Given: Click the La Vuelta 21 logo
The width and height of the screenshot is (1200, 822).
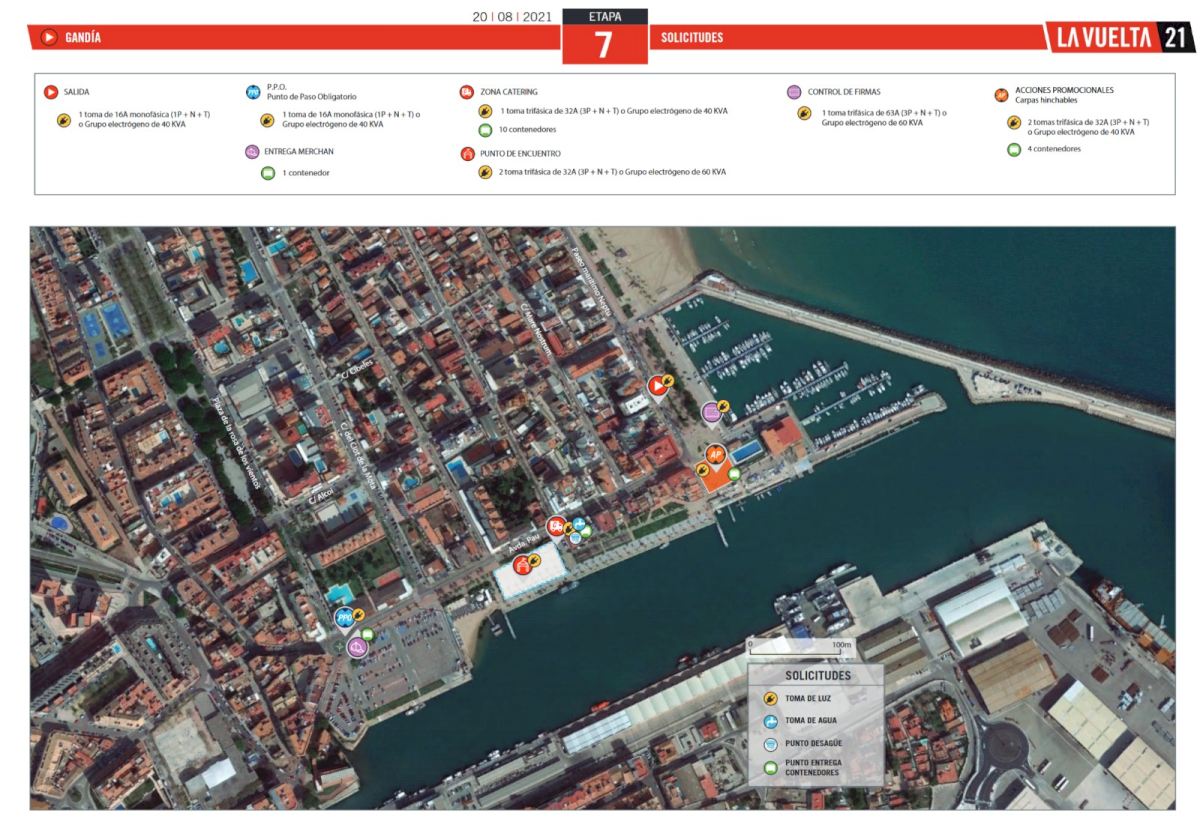Looking at the screenshot, I should point(1120,38).
